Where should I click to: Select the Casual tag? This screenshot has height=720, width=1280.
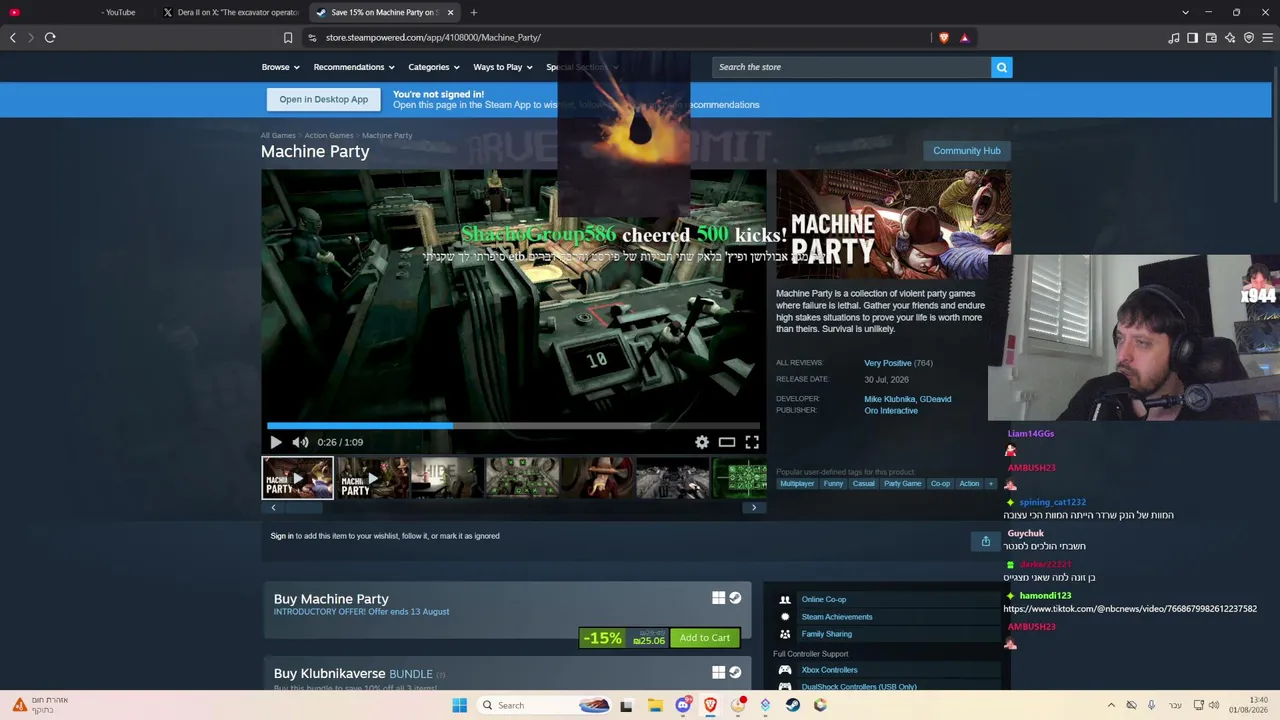[x=864, y=484]
